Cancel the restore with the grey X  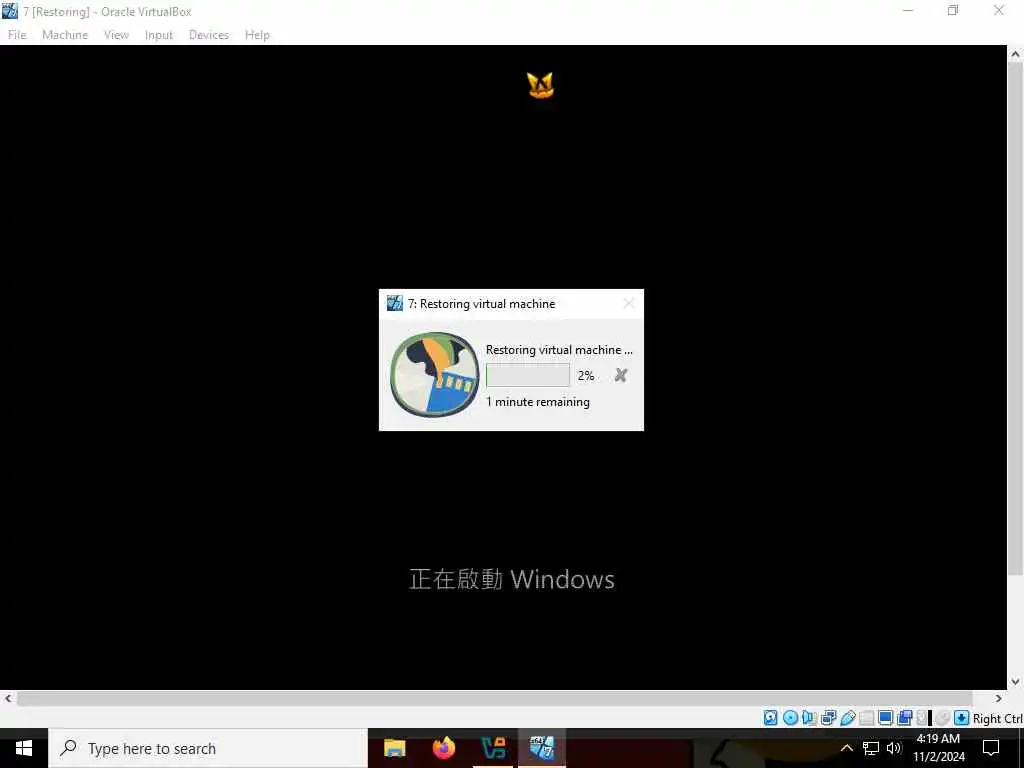click(x=621, y=375)
